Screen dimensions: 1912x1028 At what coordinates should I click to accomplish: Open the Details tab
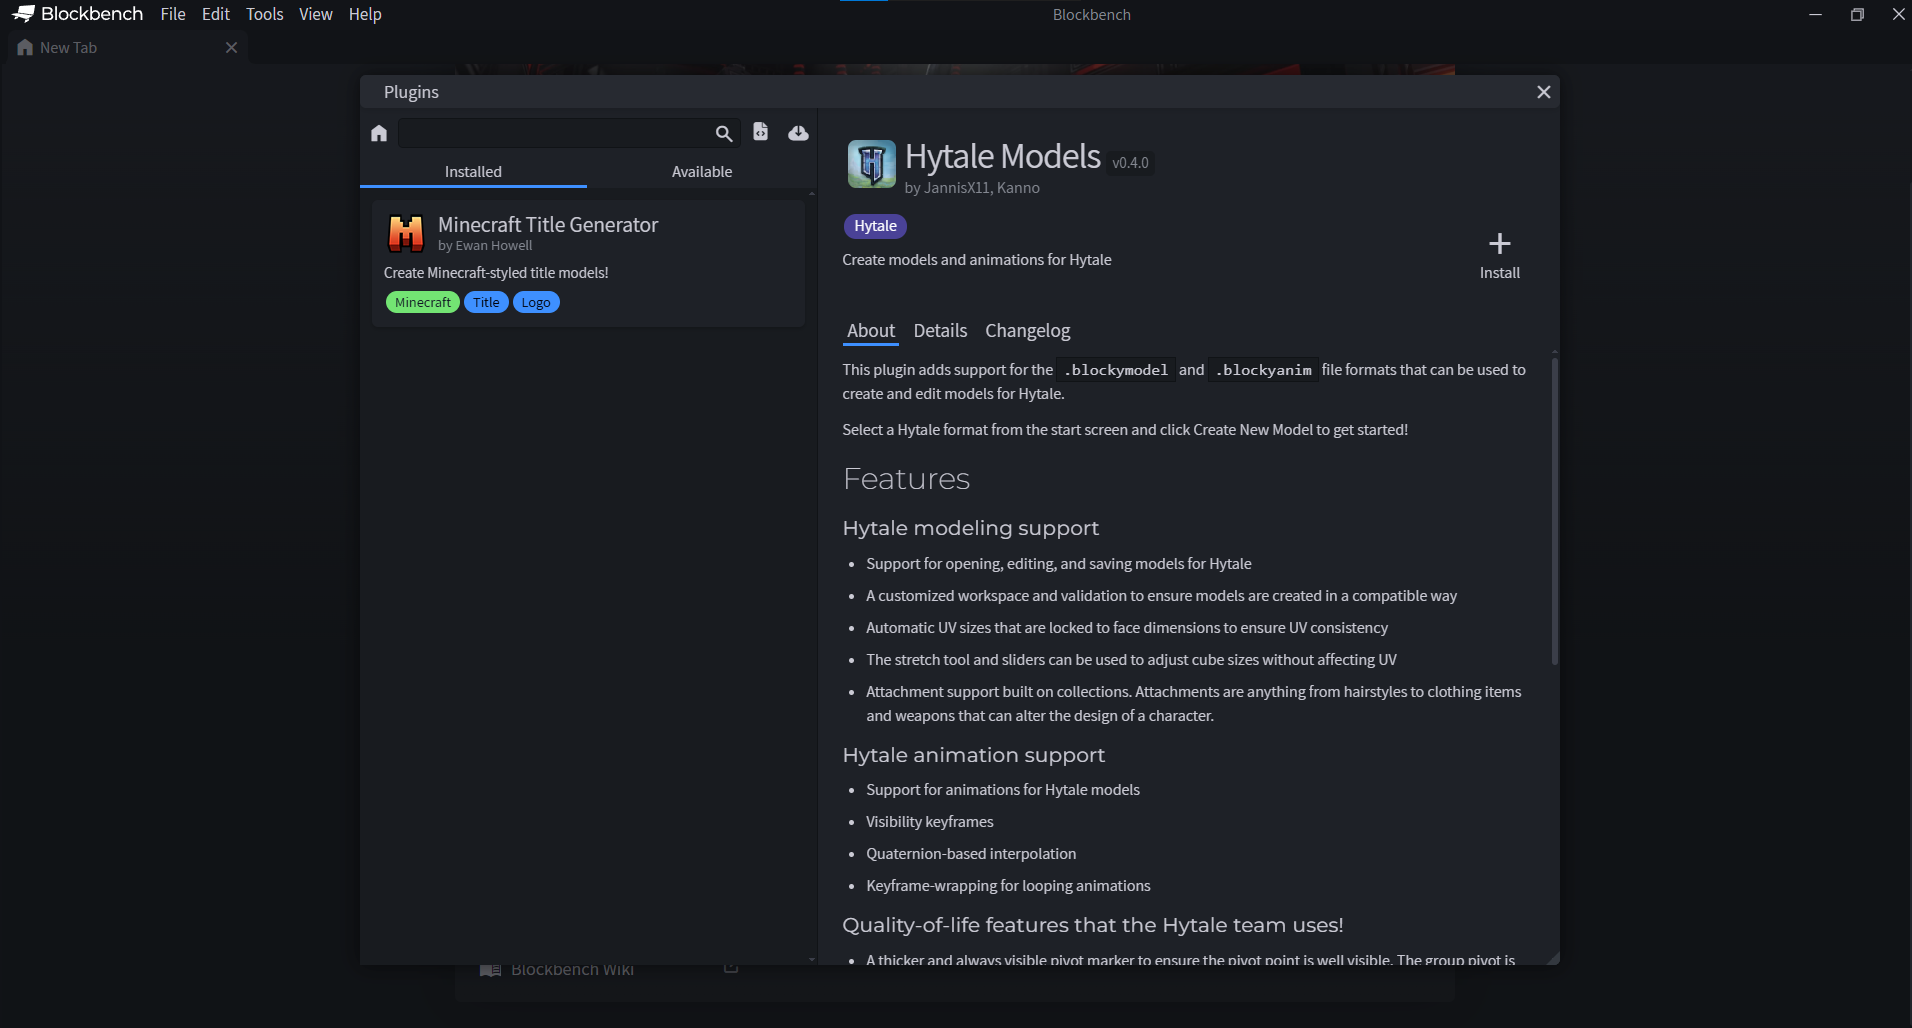[940, 331]
